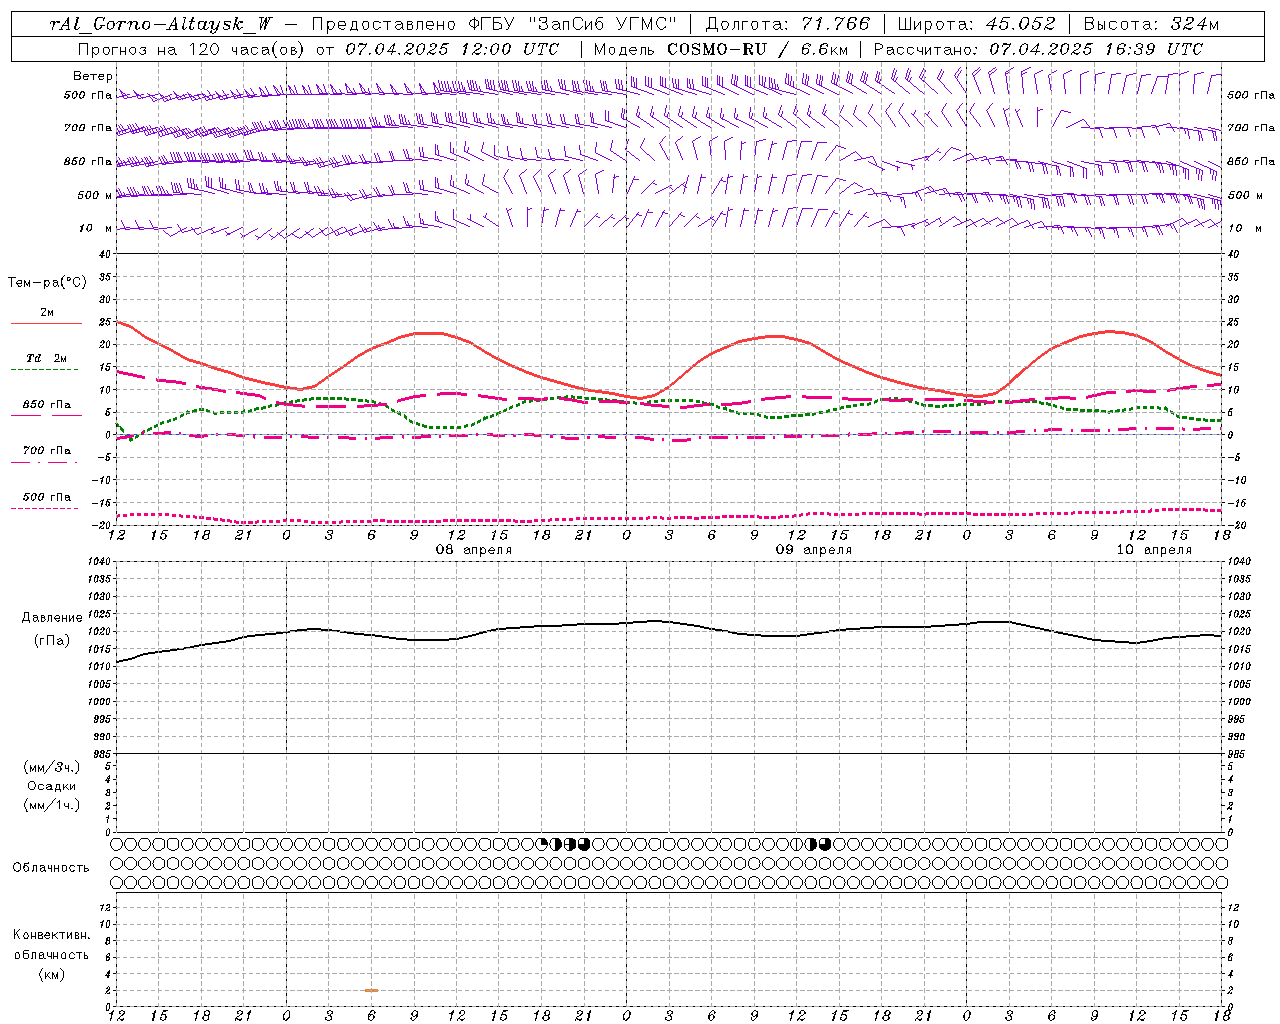Select the longitude value 'Долгота: 71.766'

(788, 24)
